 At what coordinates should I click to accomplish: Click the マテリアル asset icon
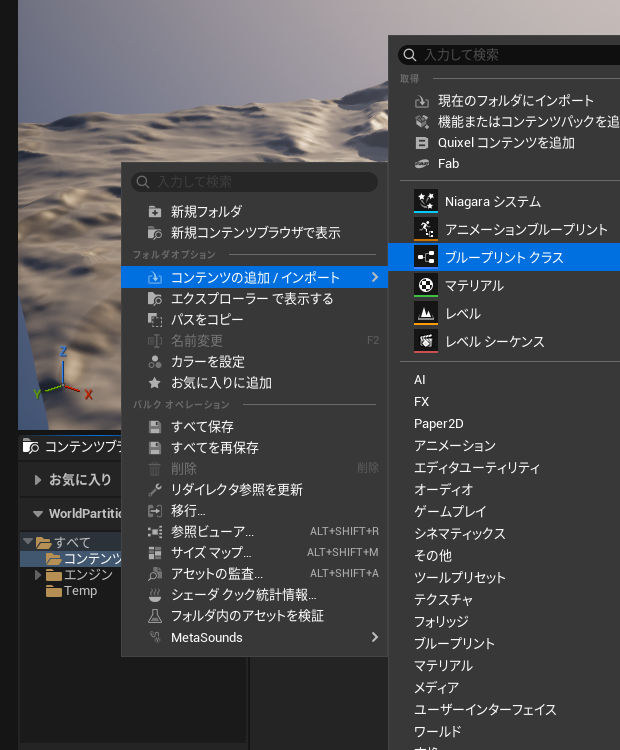coord(426,285)
